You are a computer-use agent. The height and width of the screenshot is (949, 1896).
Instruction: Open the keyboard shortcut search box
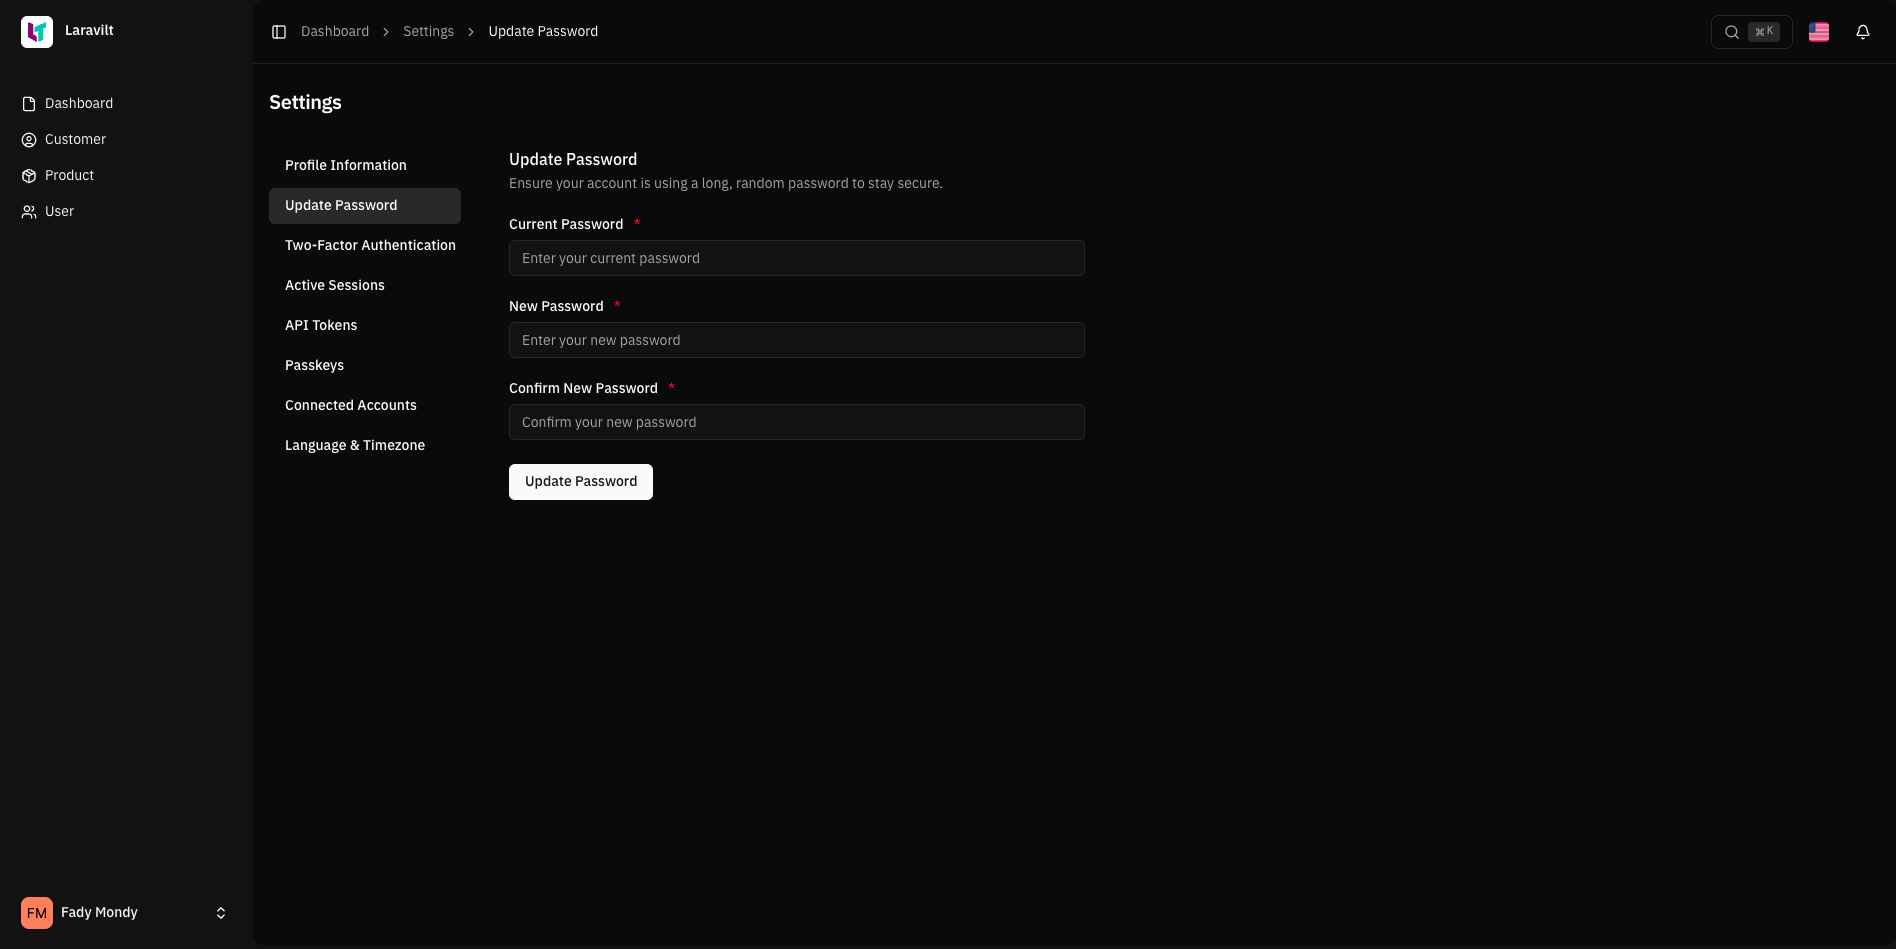click(1764, 31)
